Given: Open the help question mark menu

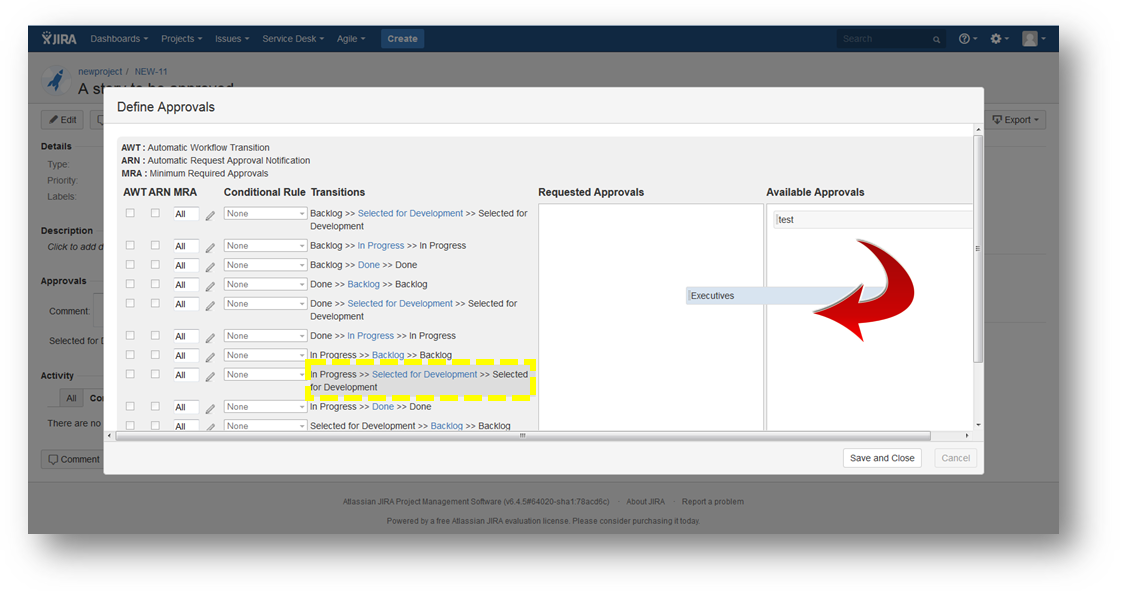Looking at the screenshot, I should coord(966,39).
